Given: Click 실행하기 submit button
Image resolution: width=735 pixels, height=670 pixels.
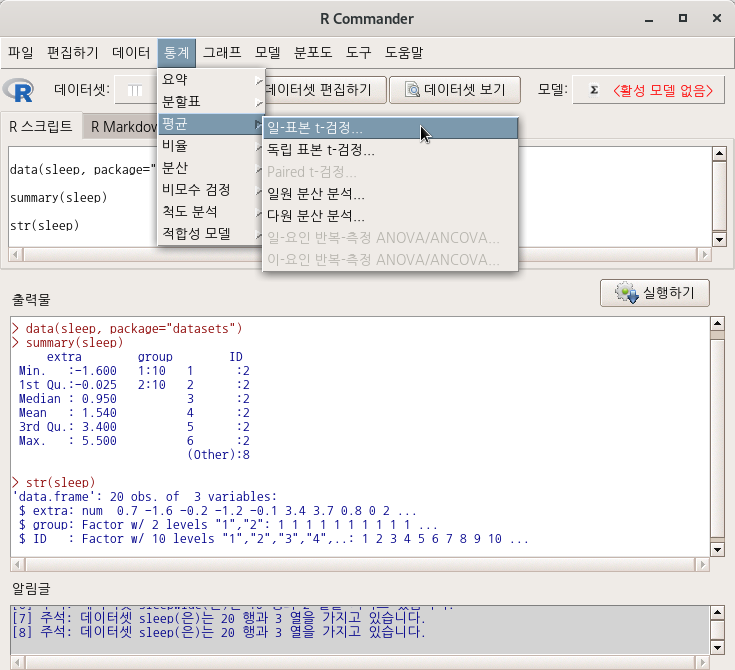Looking at the screenshot, I should point(654,293).
